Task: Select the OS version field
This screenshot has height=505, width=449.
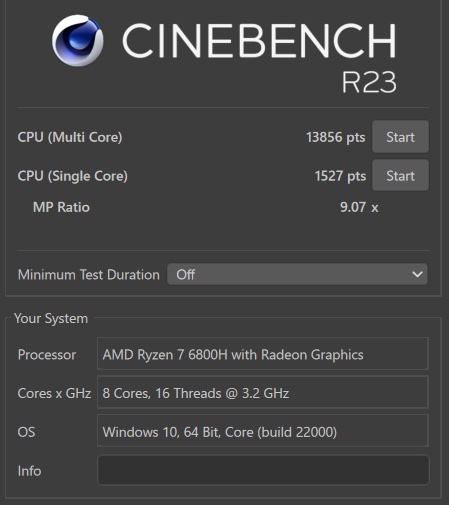Action: [x=263, y=431]
